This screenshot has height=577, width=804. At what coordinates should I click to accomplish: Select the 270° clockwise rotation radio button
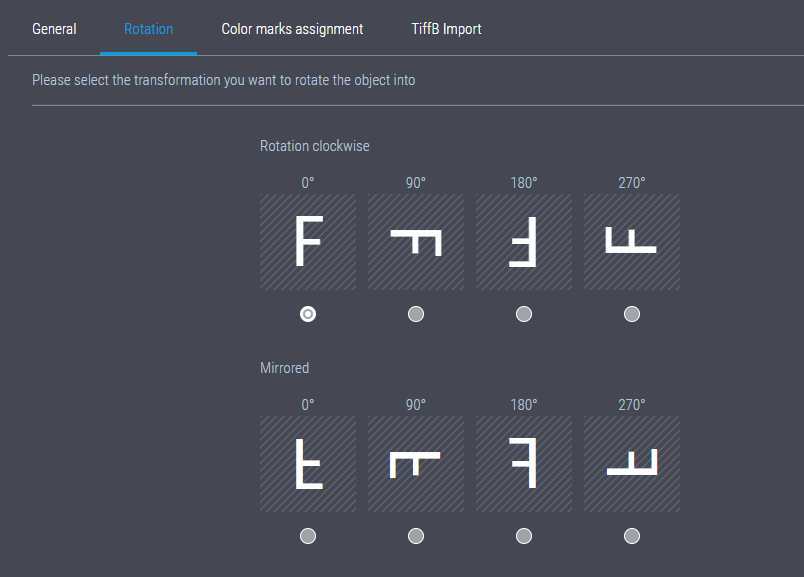(631, 313)
